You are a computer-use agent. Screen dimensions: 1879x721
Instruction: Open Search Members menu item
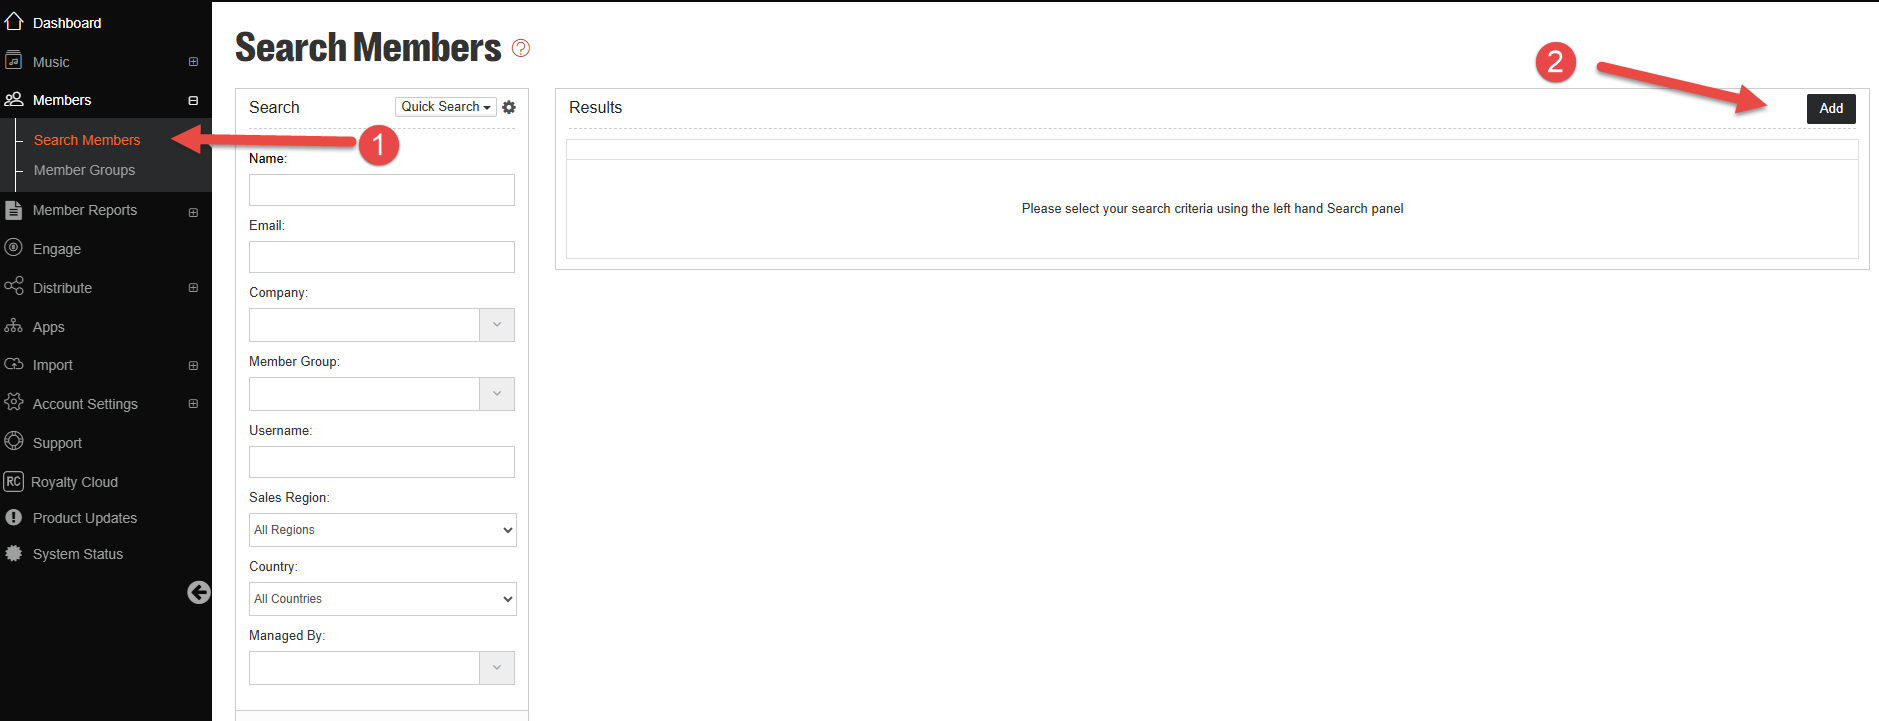[x=87, y=140]
